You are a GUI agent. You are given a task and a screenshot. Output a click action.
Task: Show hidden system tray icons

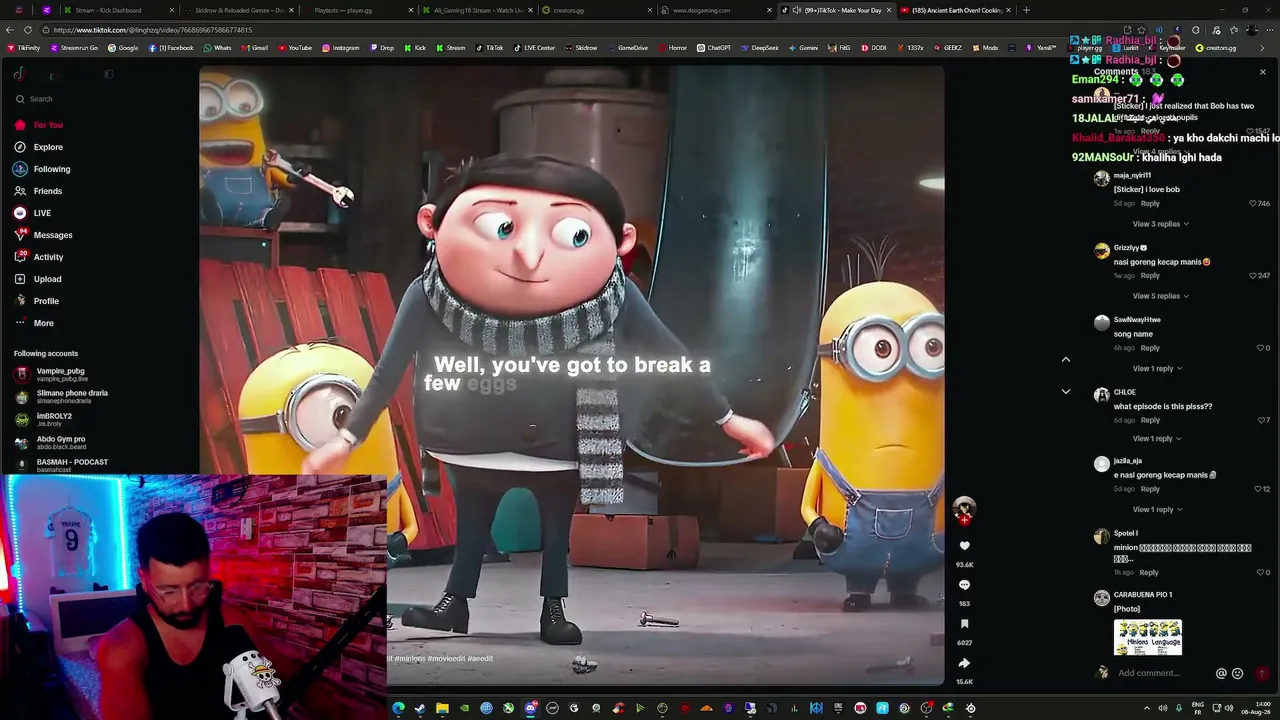(1147, 709)
